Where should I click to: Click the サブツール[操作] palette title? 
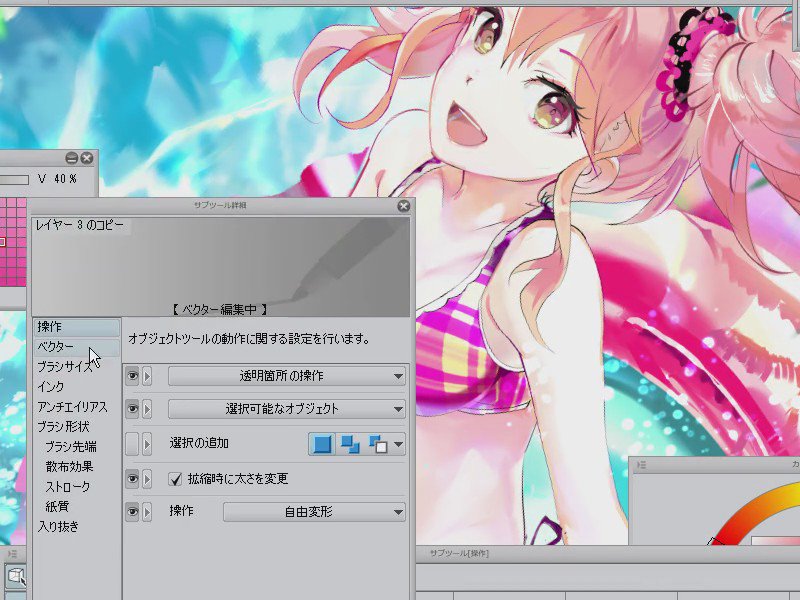tap(459, 553)
